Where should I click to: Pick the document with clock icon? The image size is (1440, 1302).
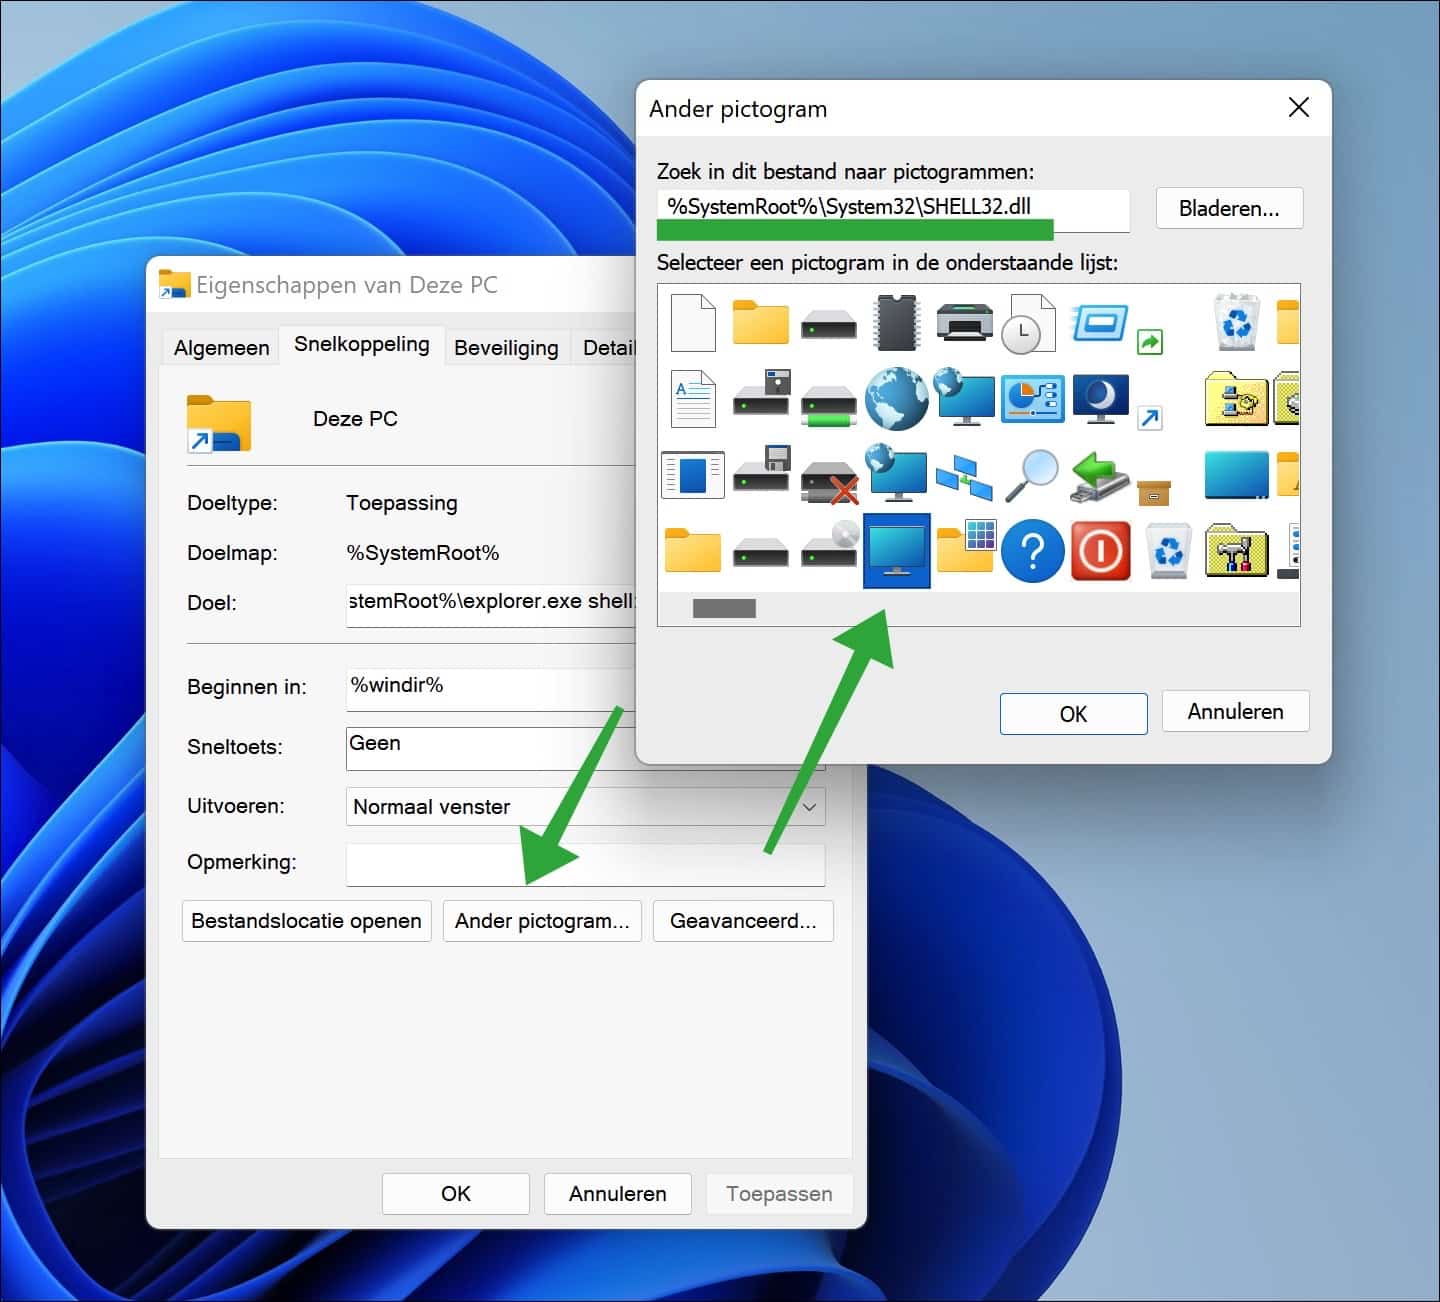[x=1032, y=322]
